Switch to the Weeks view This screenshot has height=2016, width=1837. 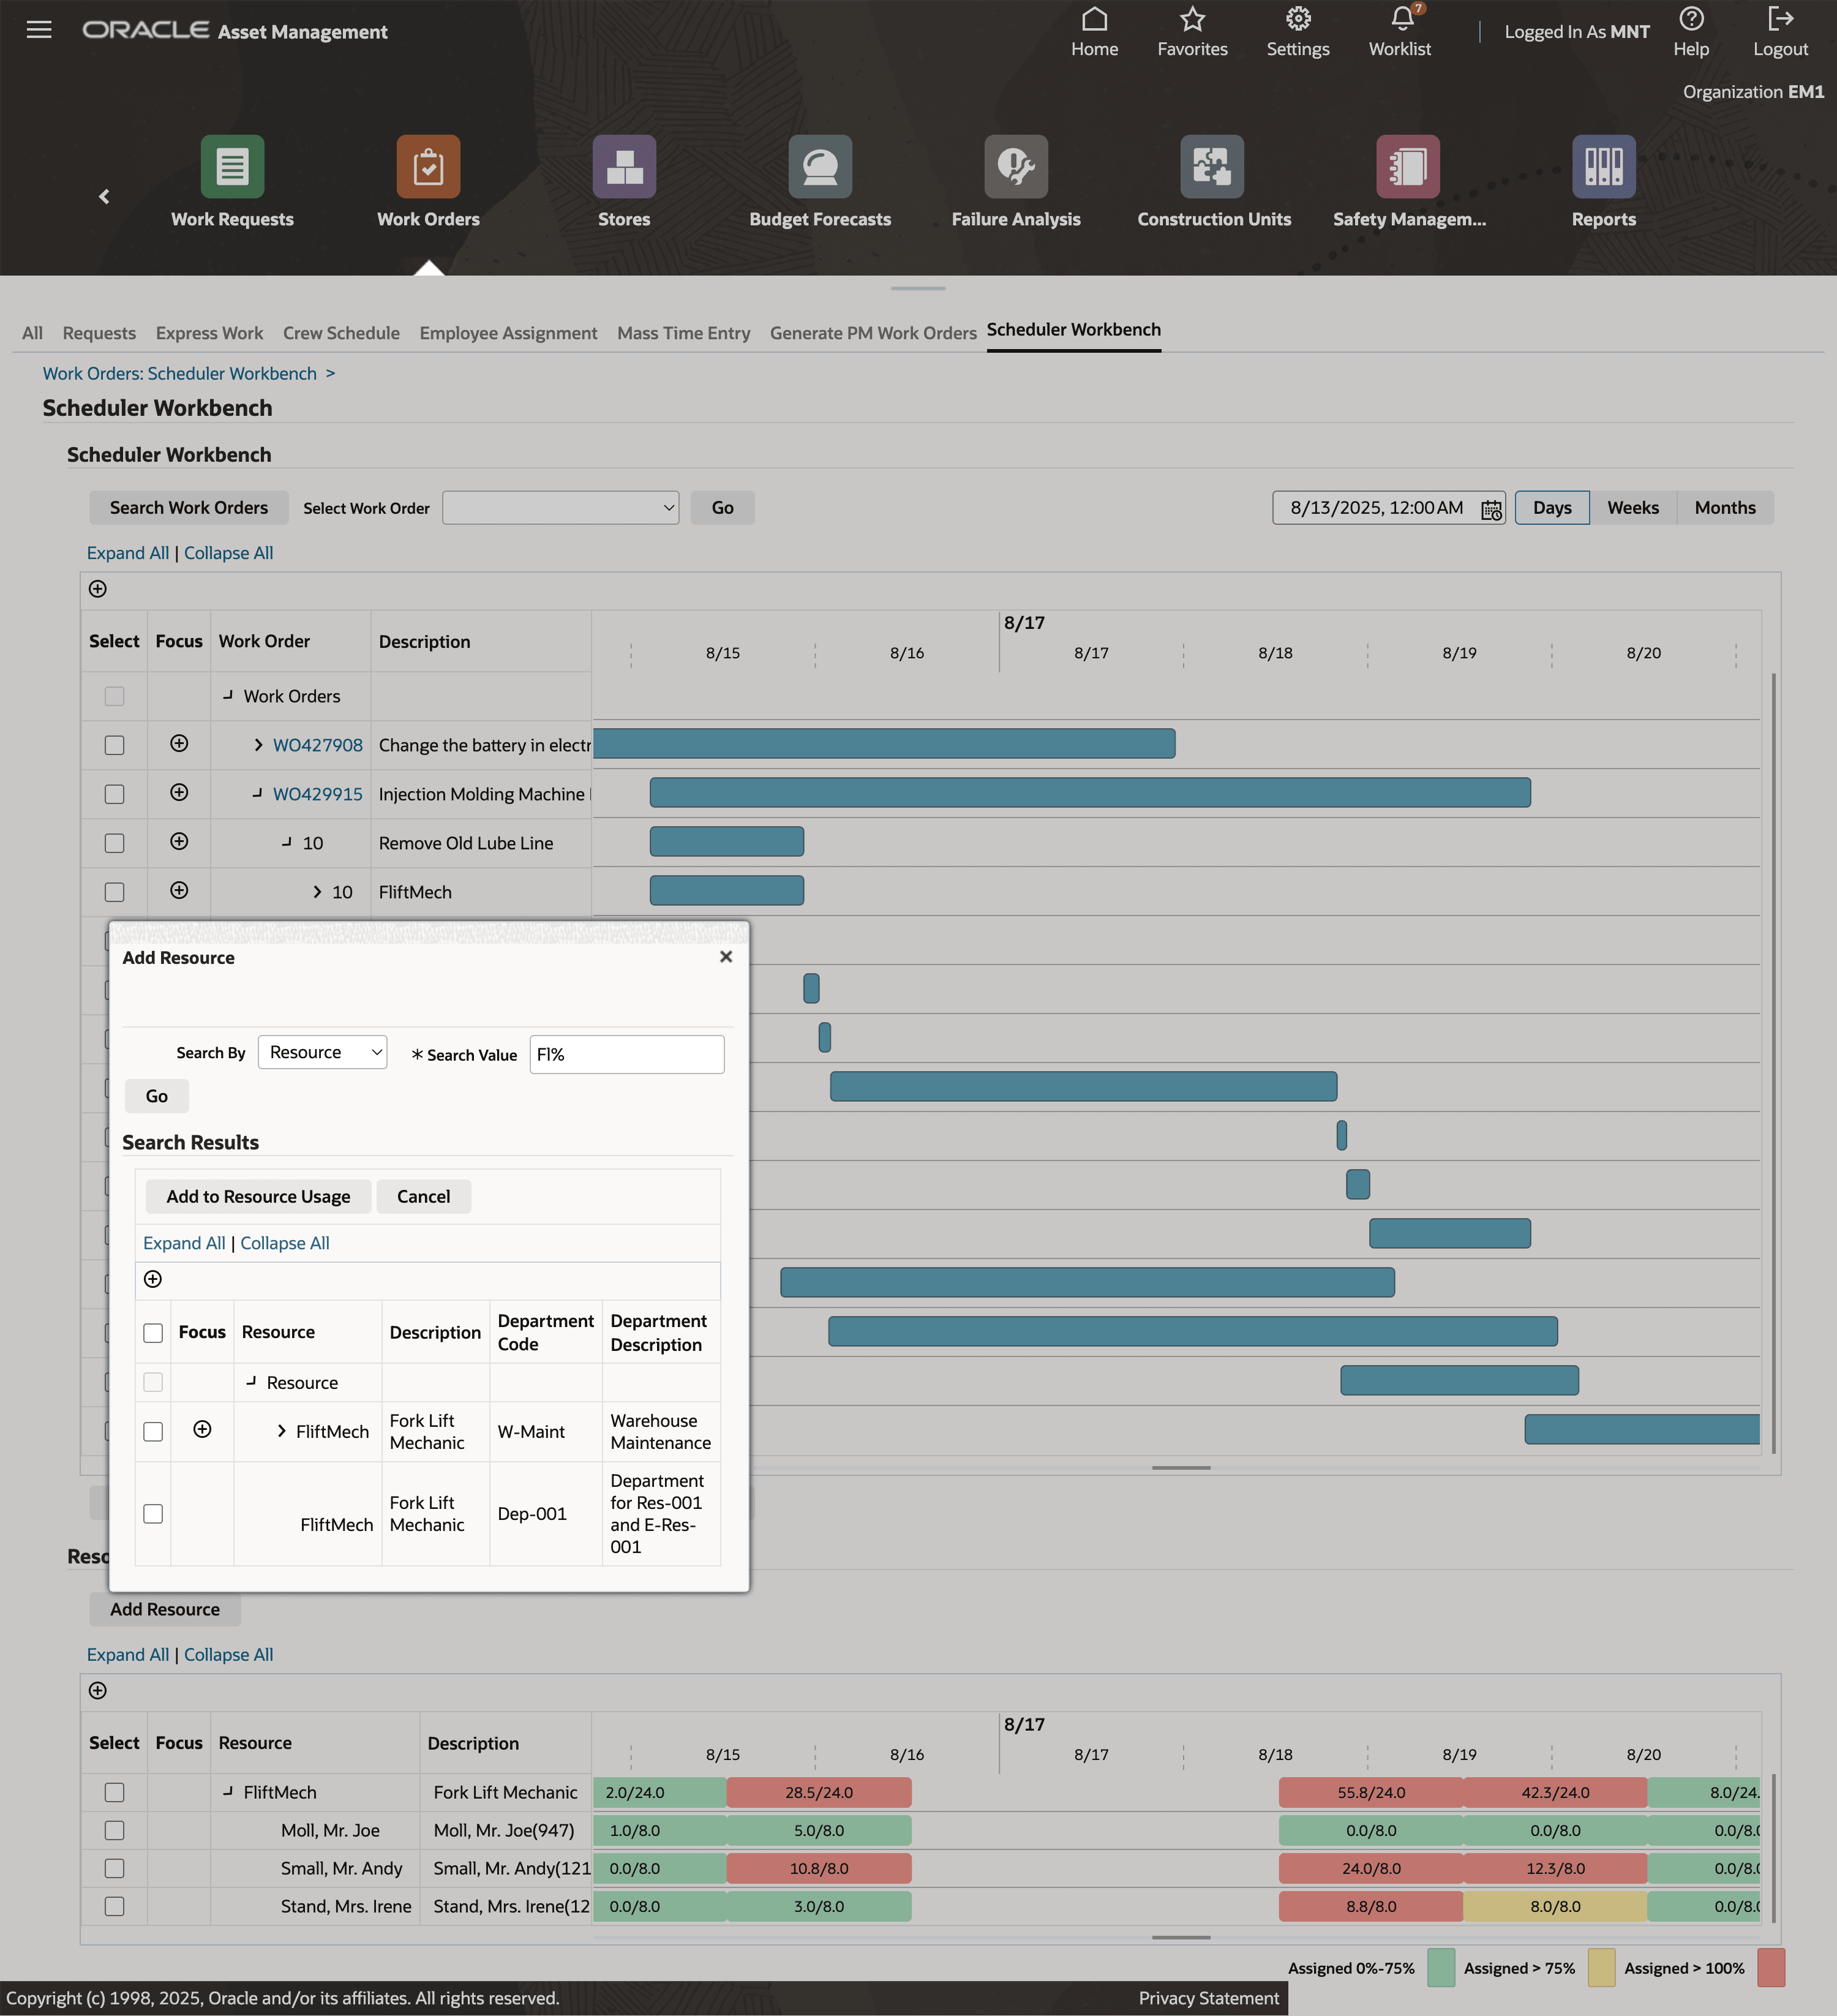(1632, 508)
